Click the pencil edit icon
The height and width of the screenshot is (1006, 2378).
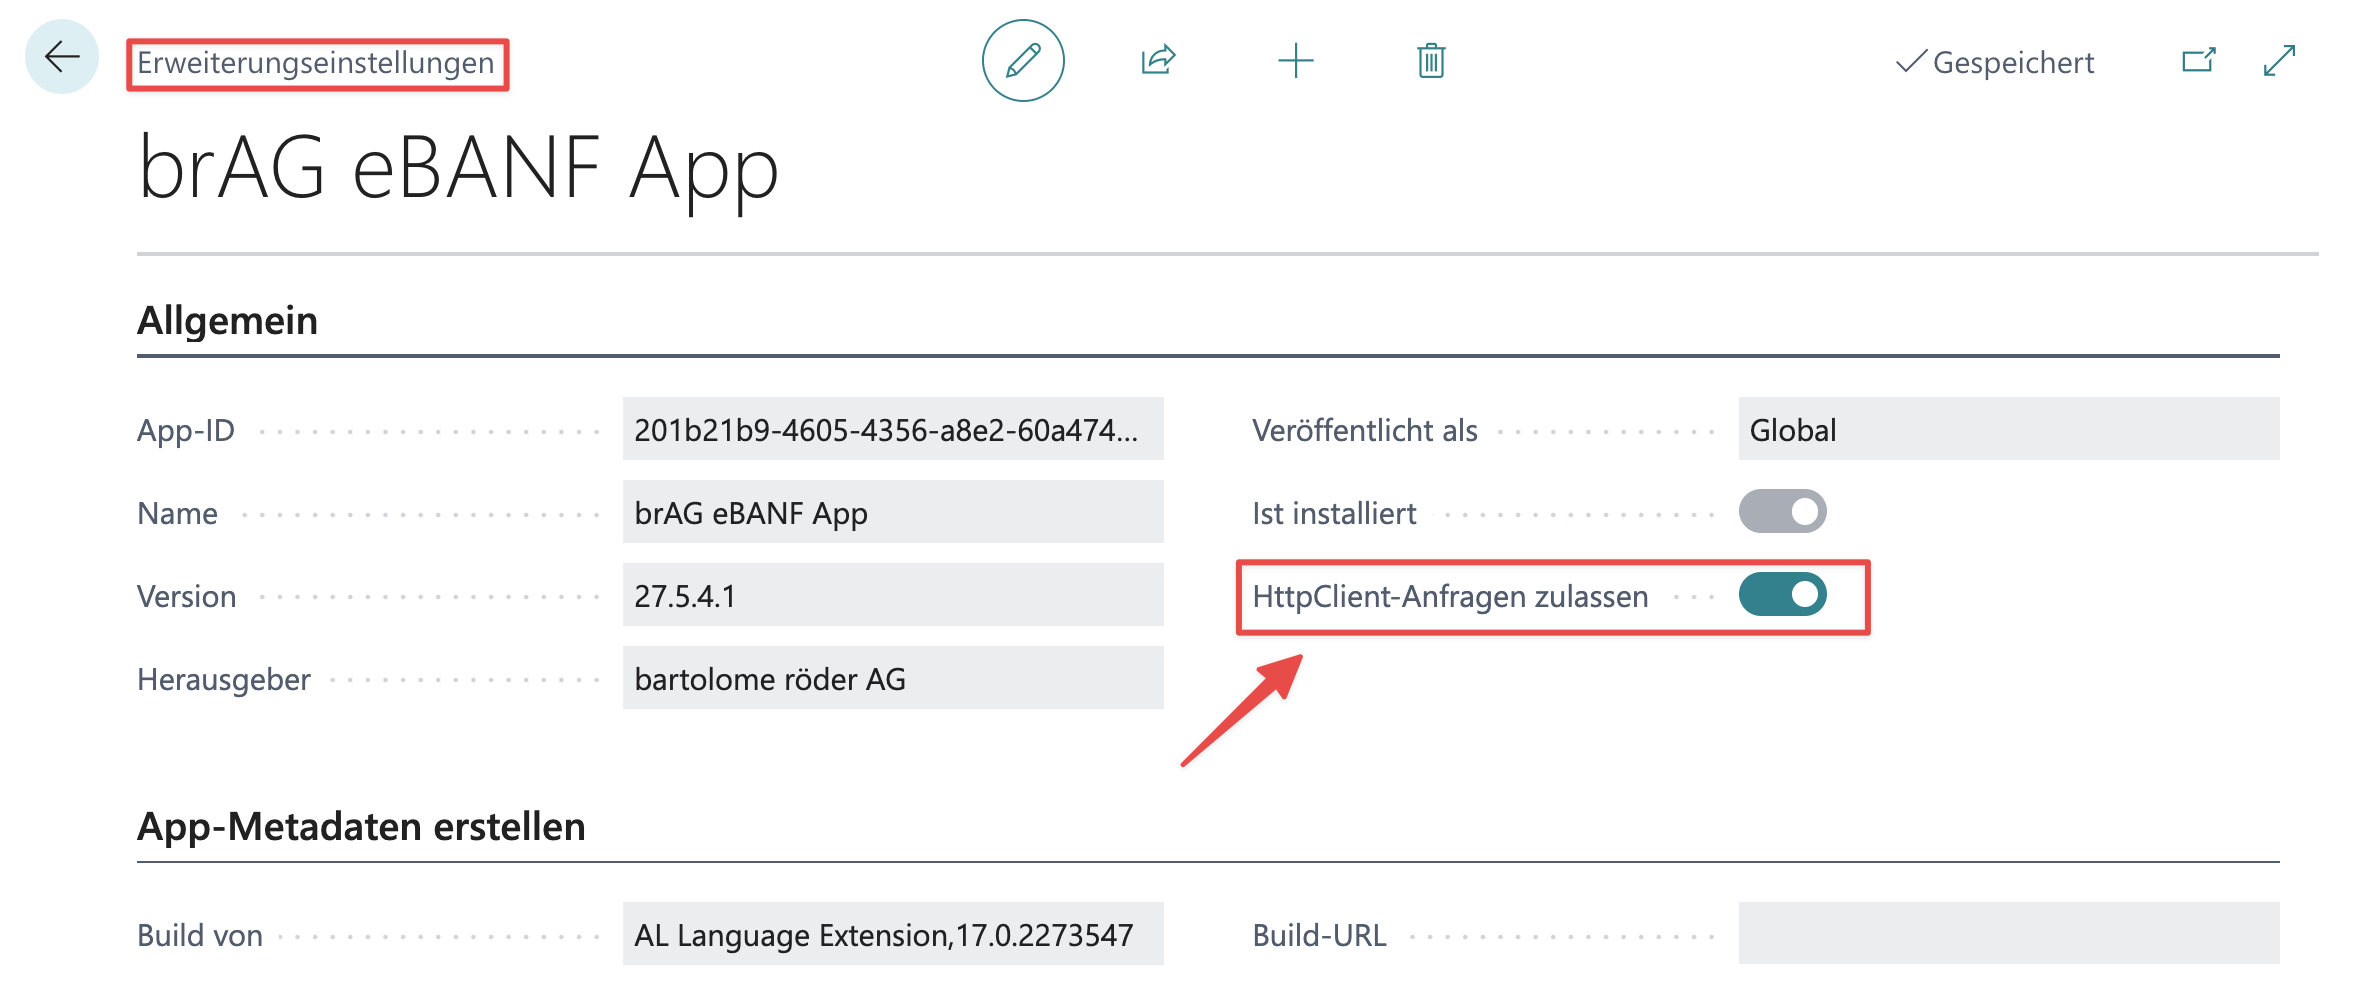[x=1023, y=61]
